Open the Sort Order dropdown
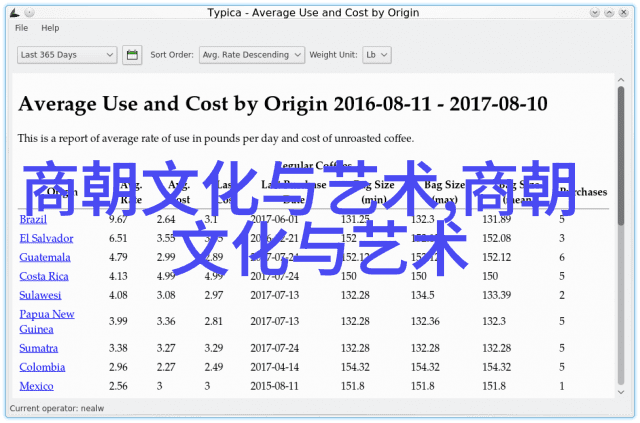640x423 pixels. [252, 55]
